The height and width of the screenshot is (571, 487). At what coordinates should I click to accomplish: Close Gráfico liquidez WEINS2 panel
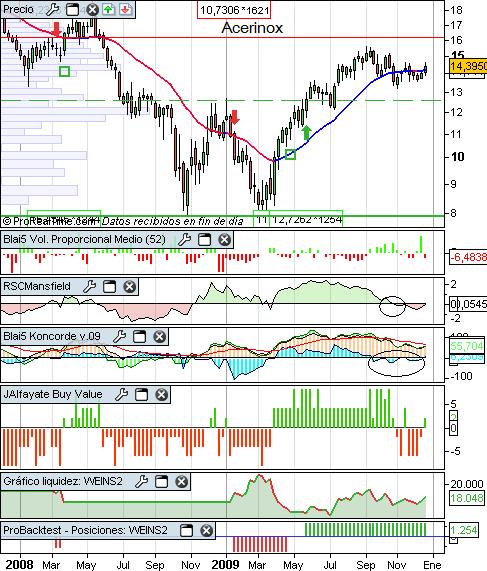[181, 481]
